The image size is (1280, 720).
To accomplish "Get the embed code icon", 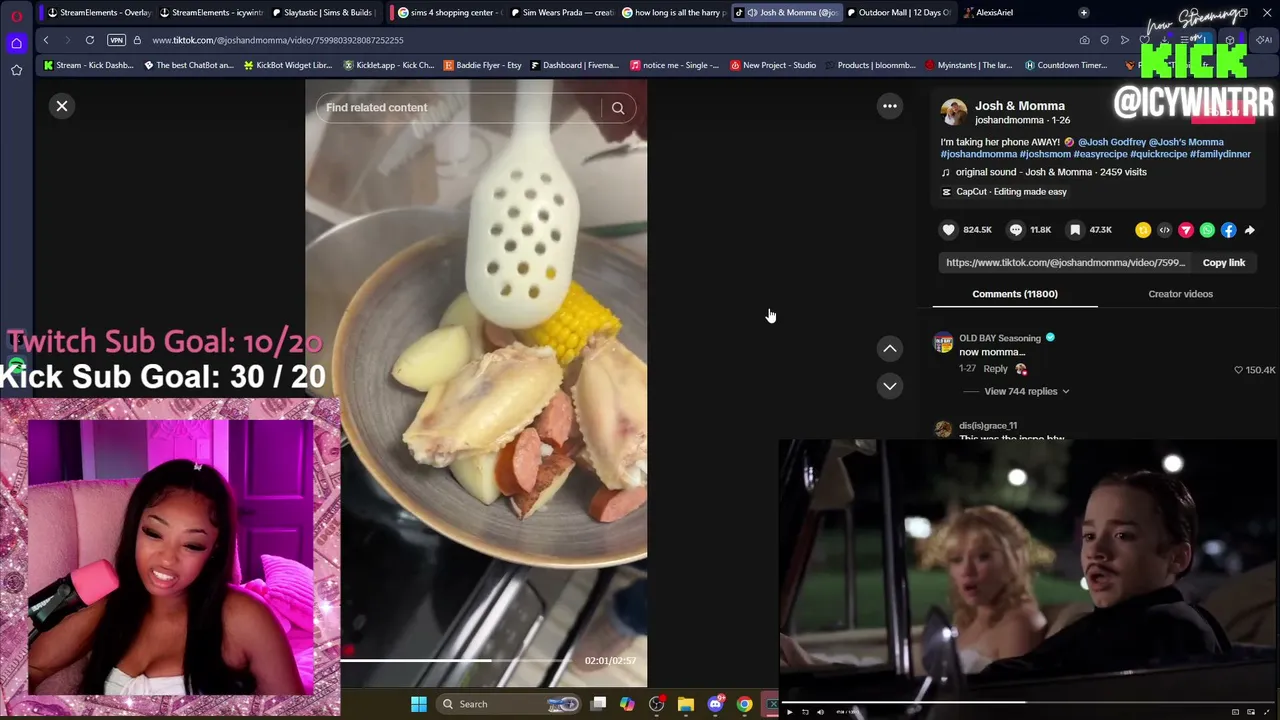I will tap(1164, 230).
